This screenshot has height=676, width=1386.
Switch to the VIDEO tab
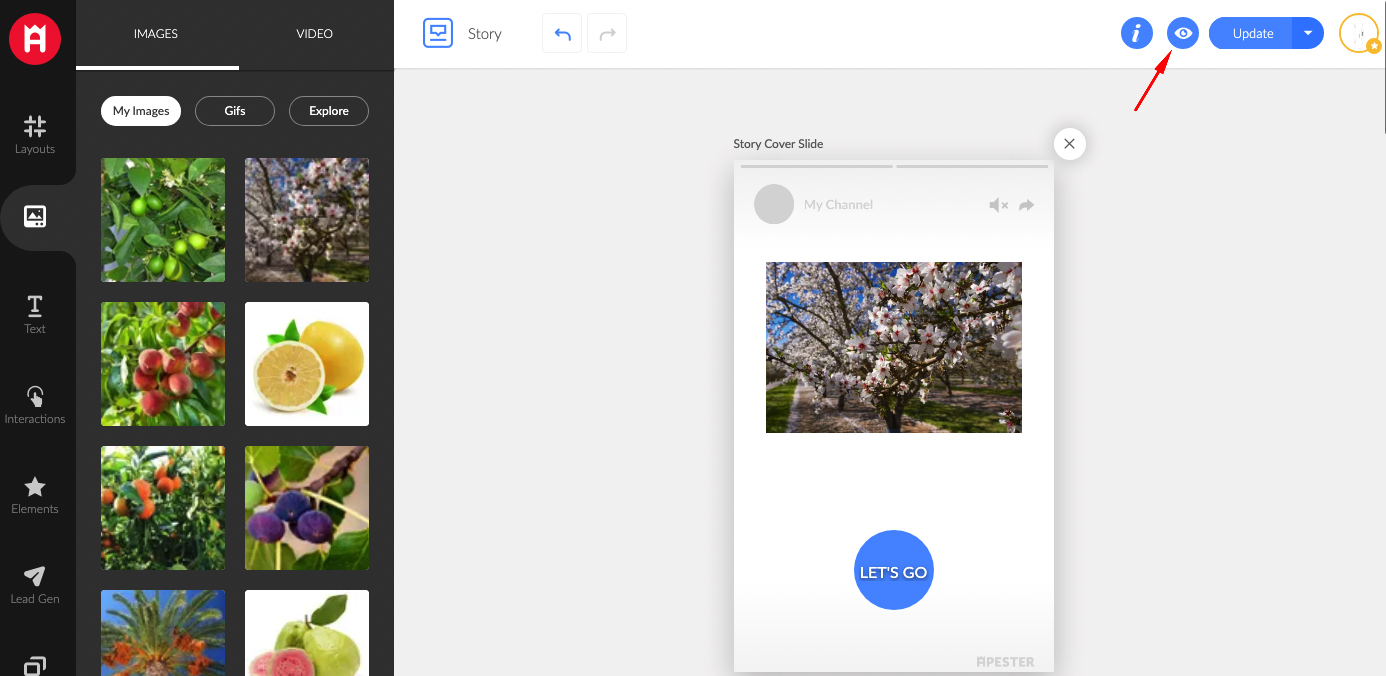click(x=315, y=34)
